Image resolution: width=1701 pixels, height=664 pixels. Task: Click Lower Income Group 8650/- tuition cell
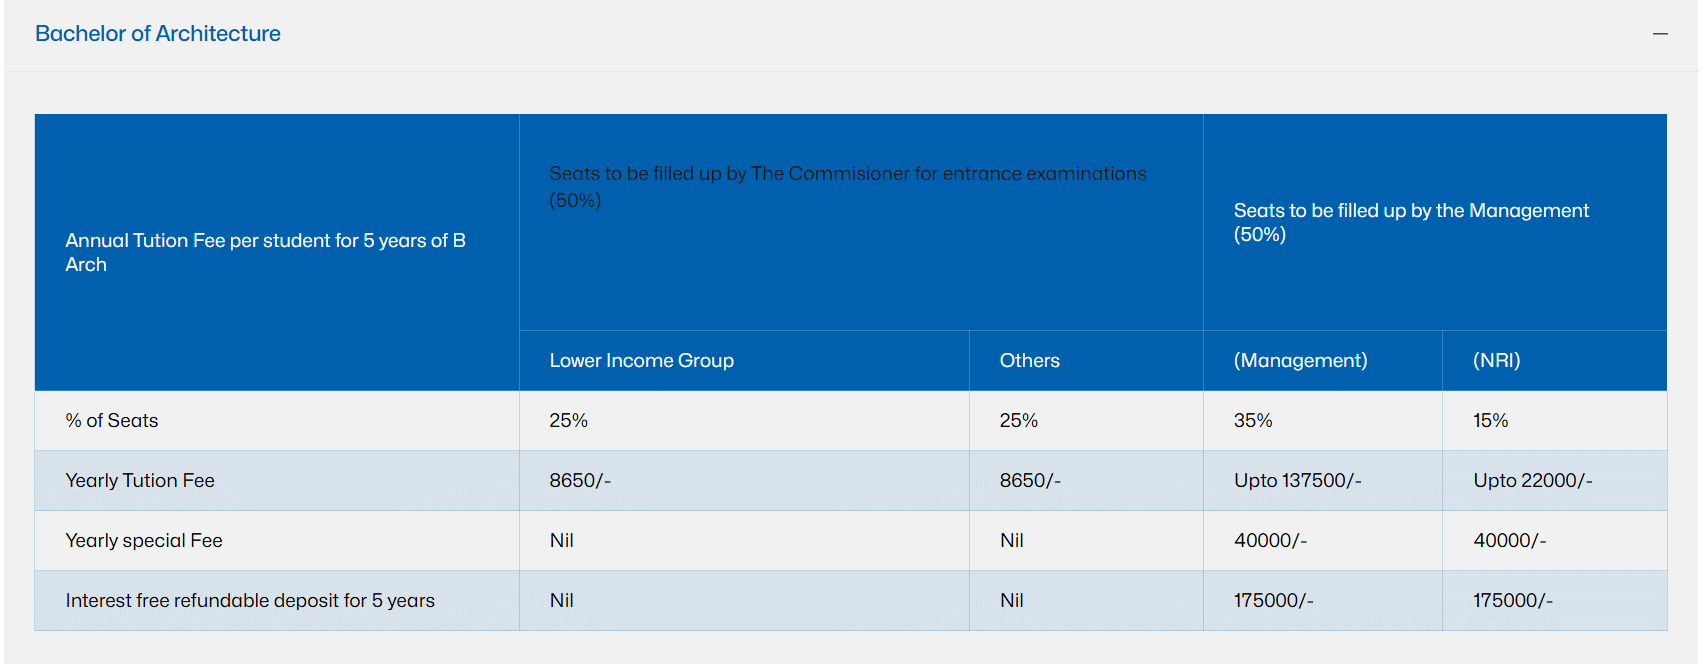click(x=580, y=480)
